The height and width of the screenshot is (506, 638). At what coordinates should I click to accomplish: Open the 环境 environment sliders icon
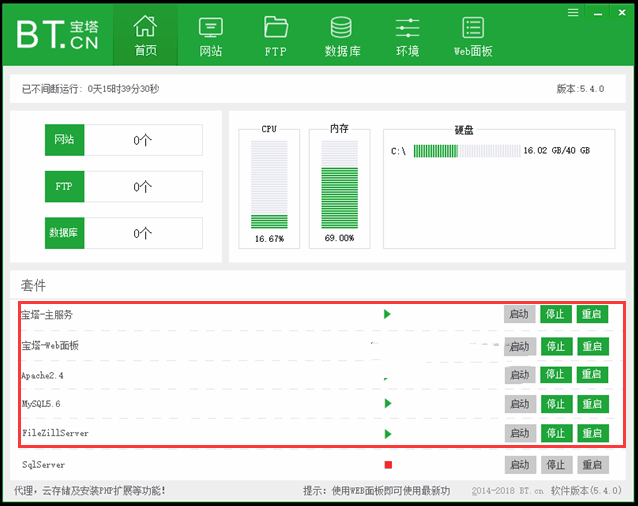(x=407, y=35)
